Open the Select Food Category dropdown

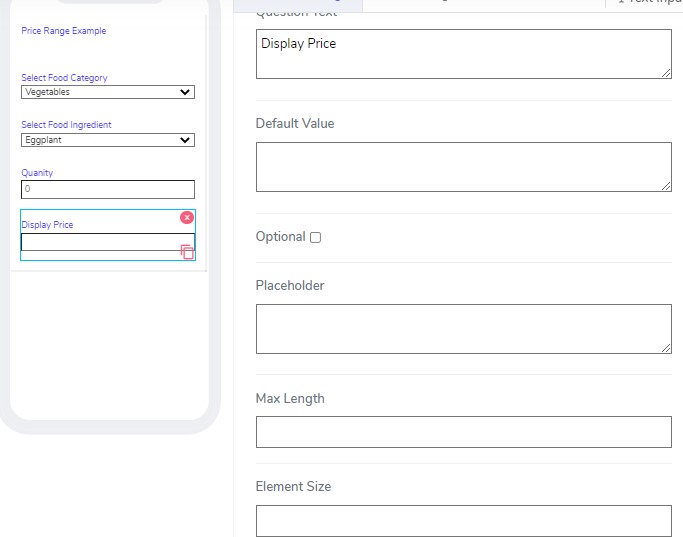[107, 92]
